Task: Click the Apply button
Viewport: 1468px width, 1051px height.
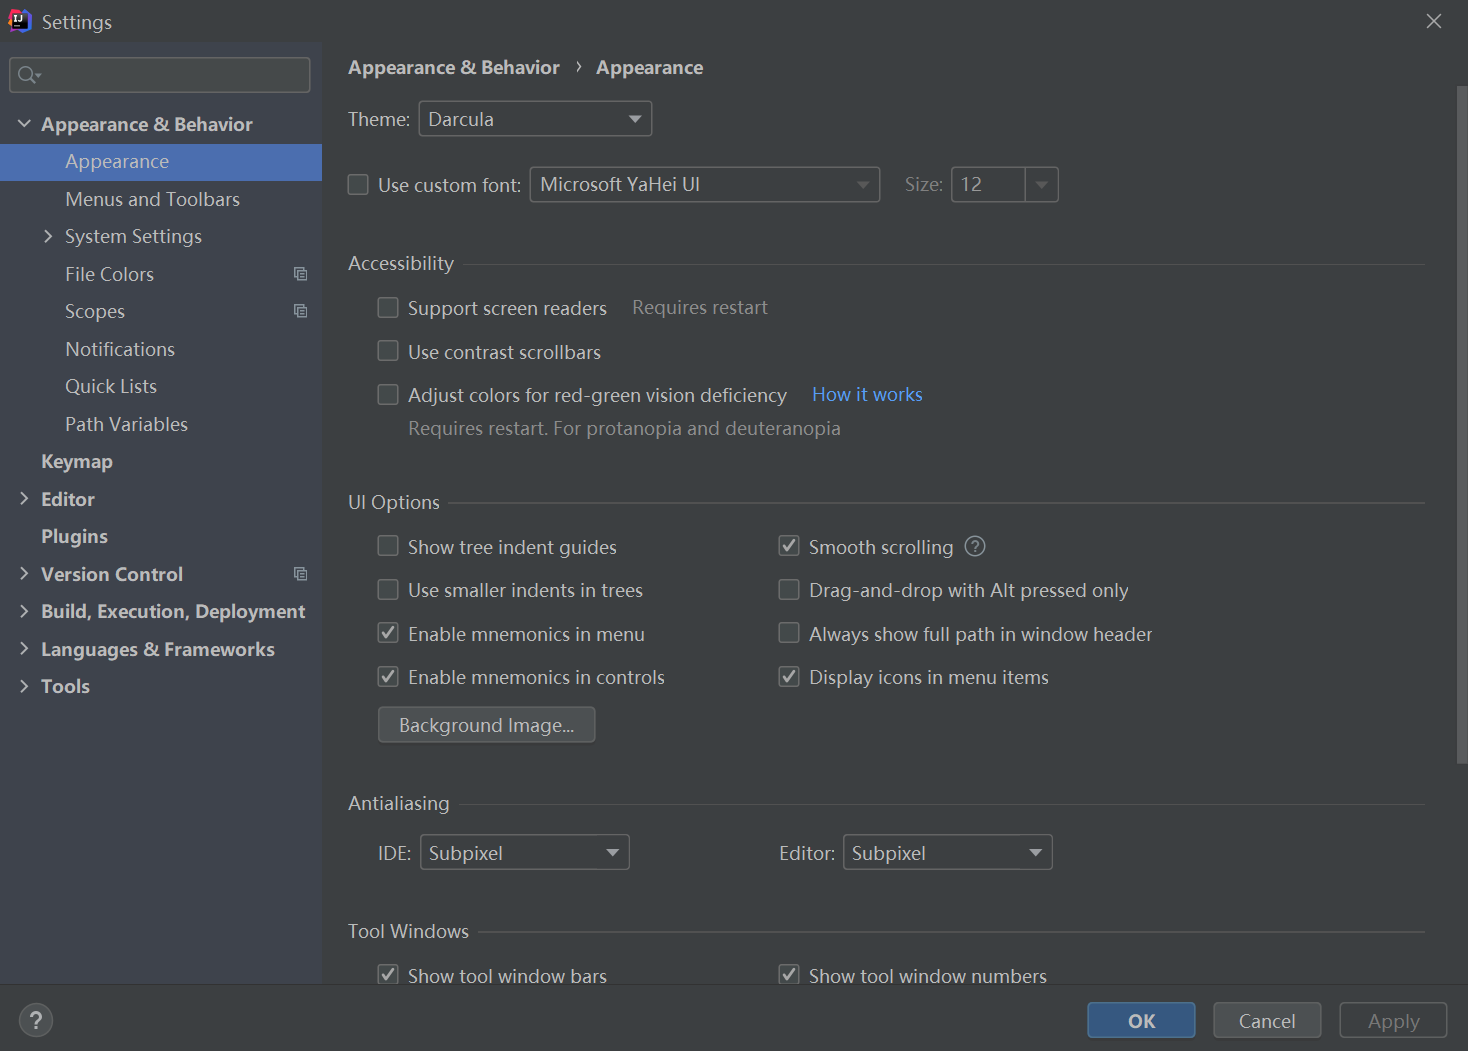Action: tap(1393, 1021)
